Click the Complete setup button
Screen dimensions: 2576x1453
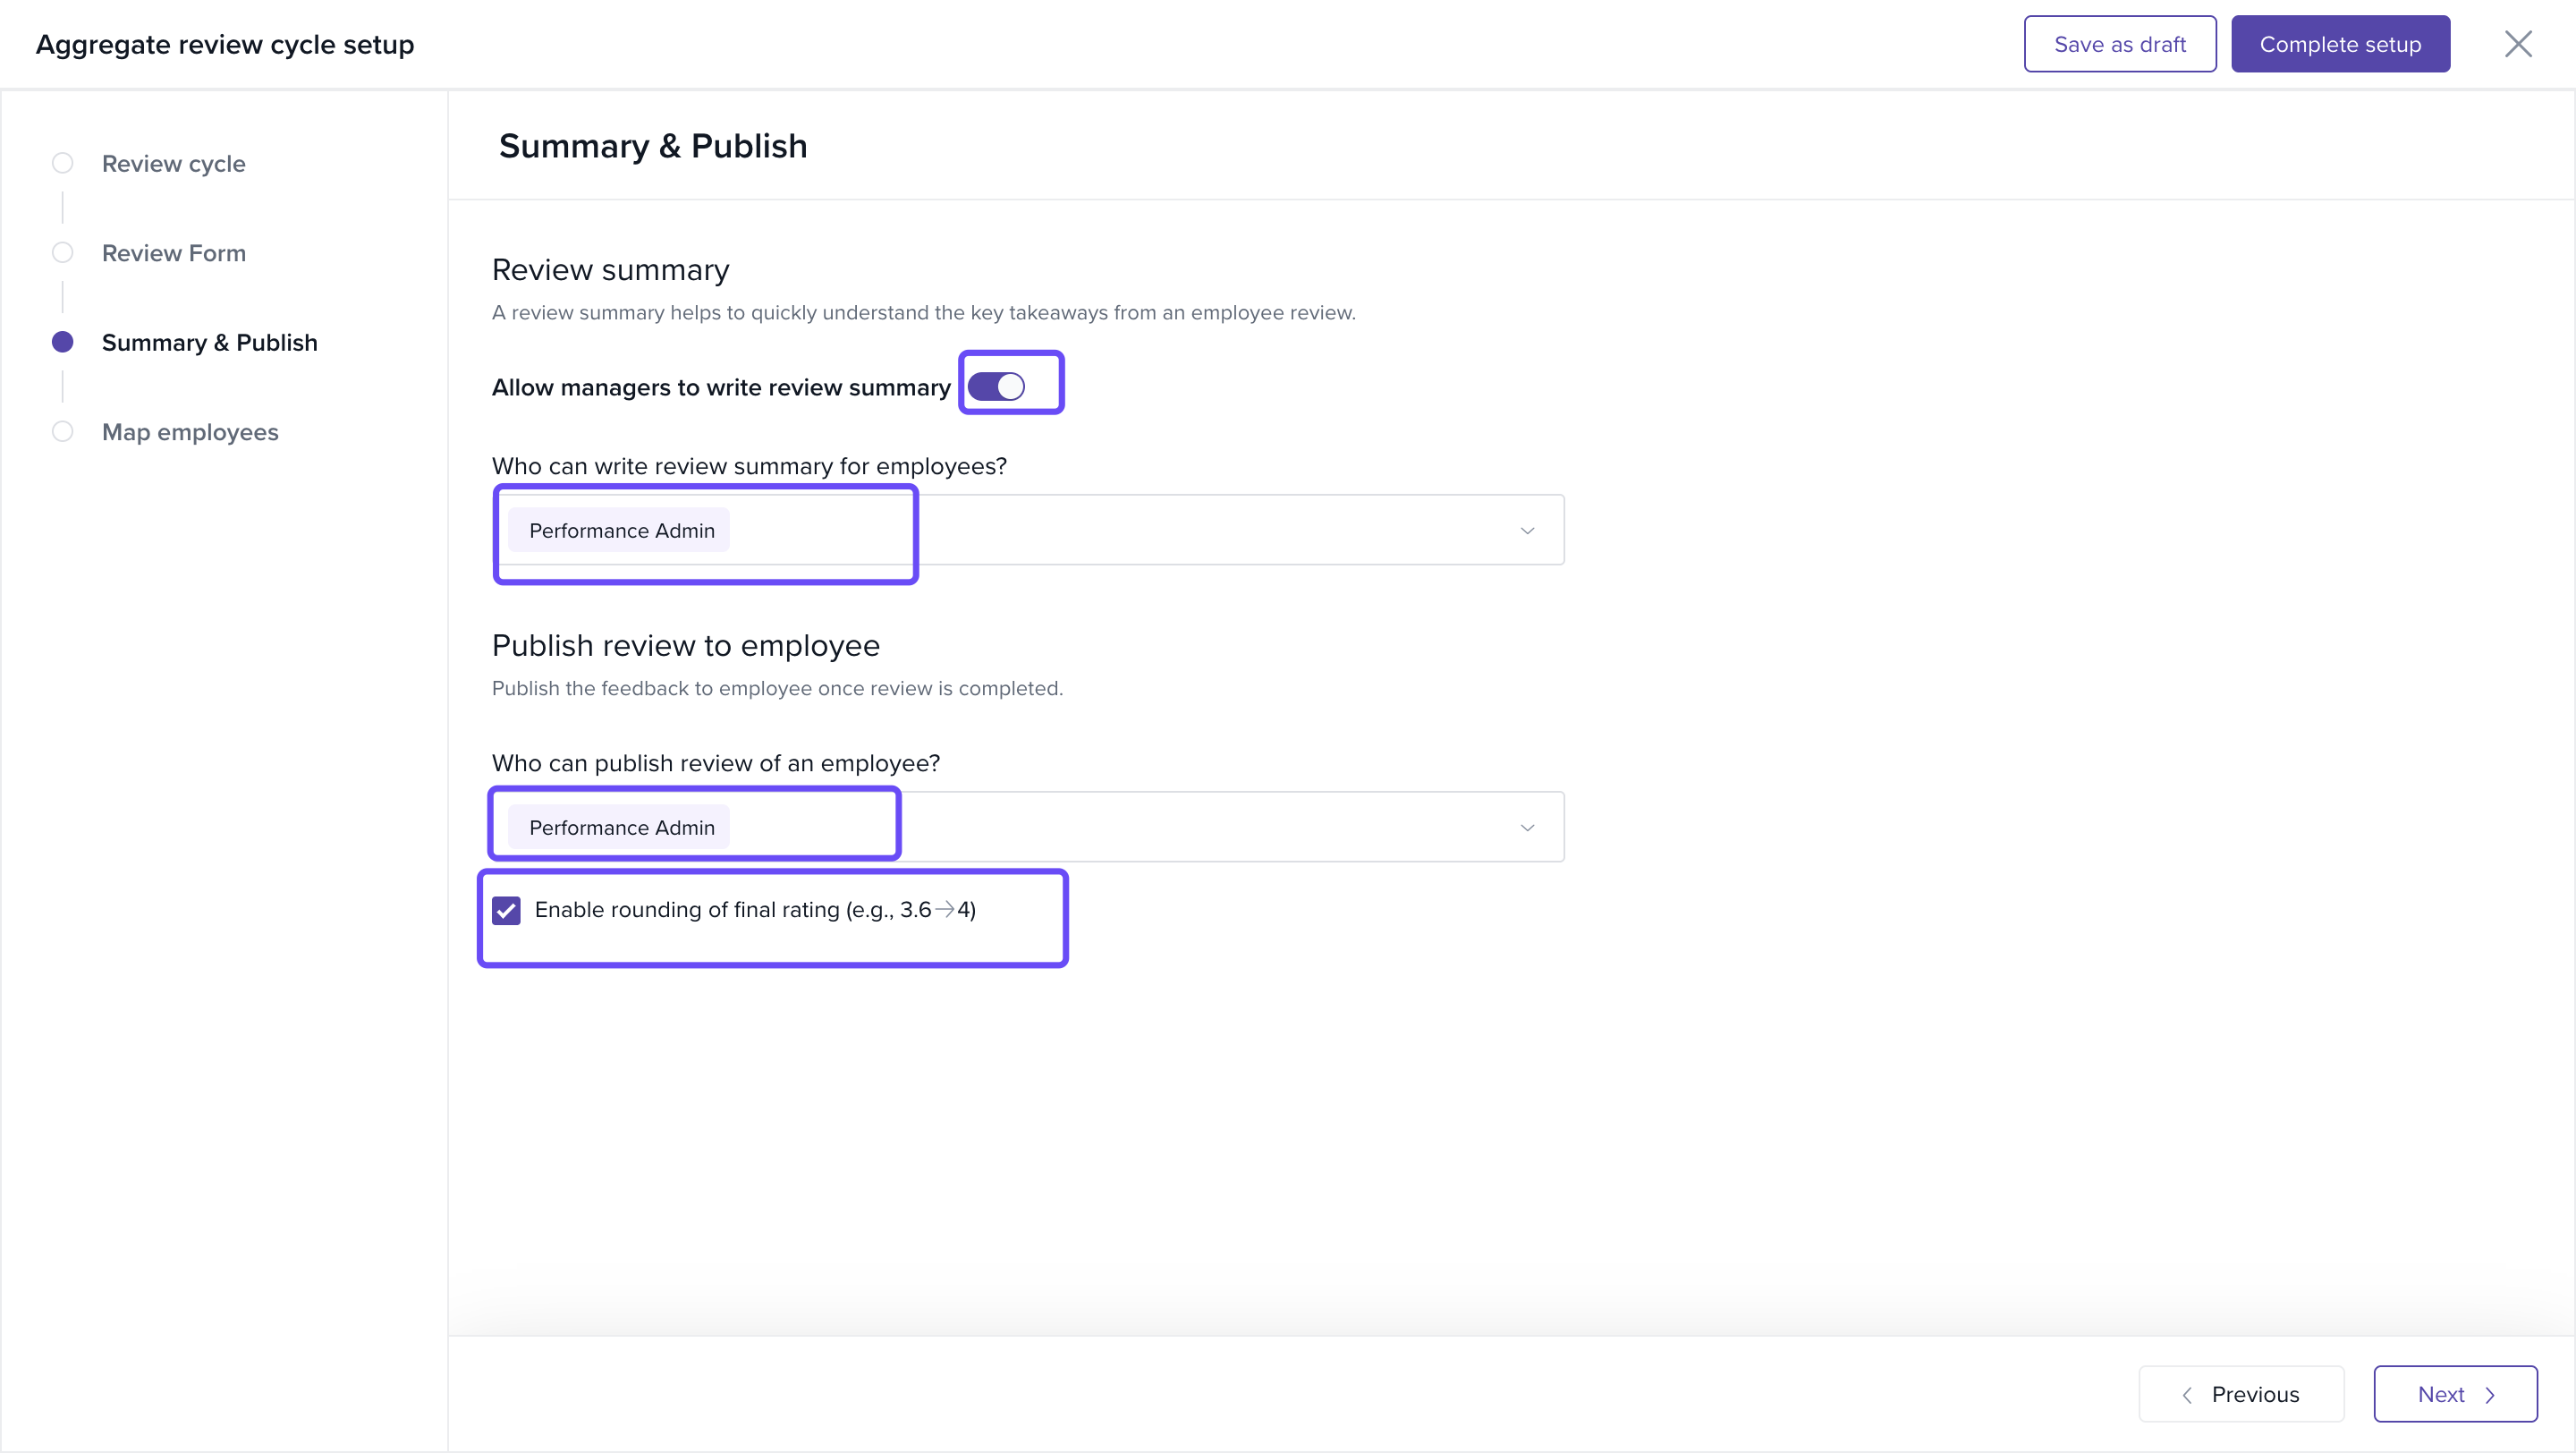[2340, 44]
